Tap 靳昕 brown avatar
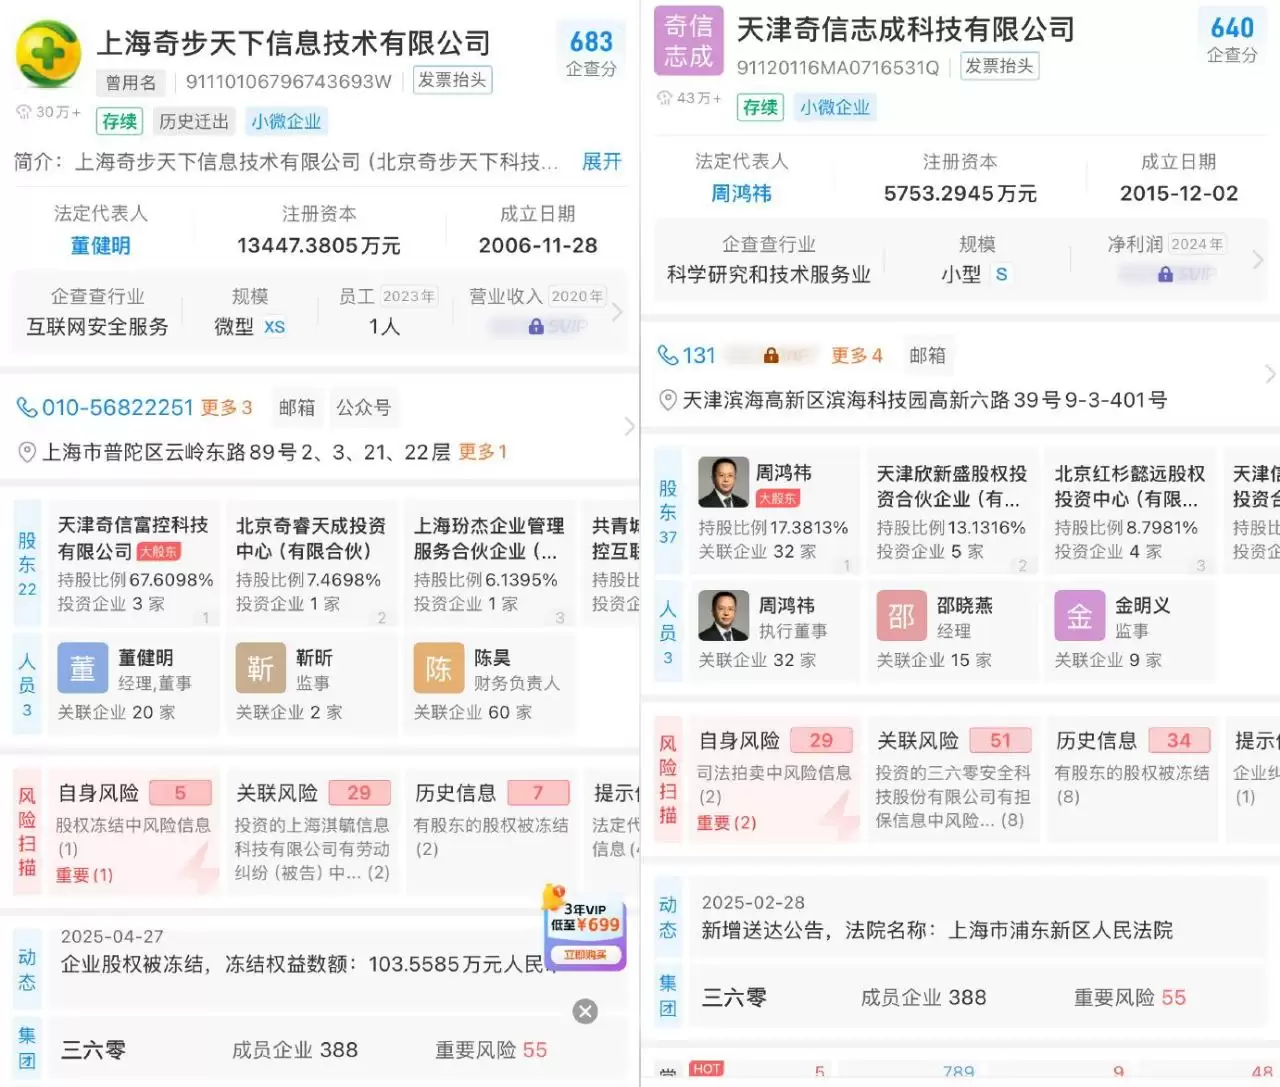Image resolution: width=1280 pixels, height=1087 pixels. tap(261, 668)
